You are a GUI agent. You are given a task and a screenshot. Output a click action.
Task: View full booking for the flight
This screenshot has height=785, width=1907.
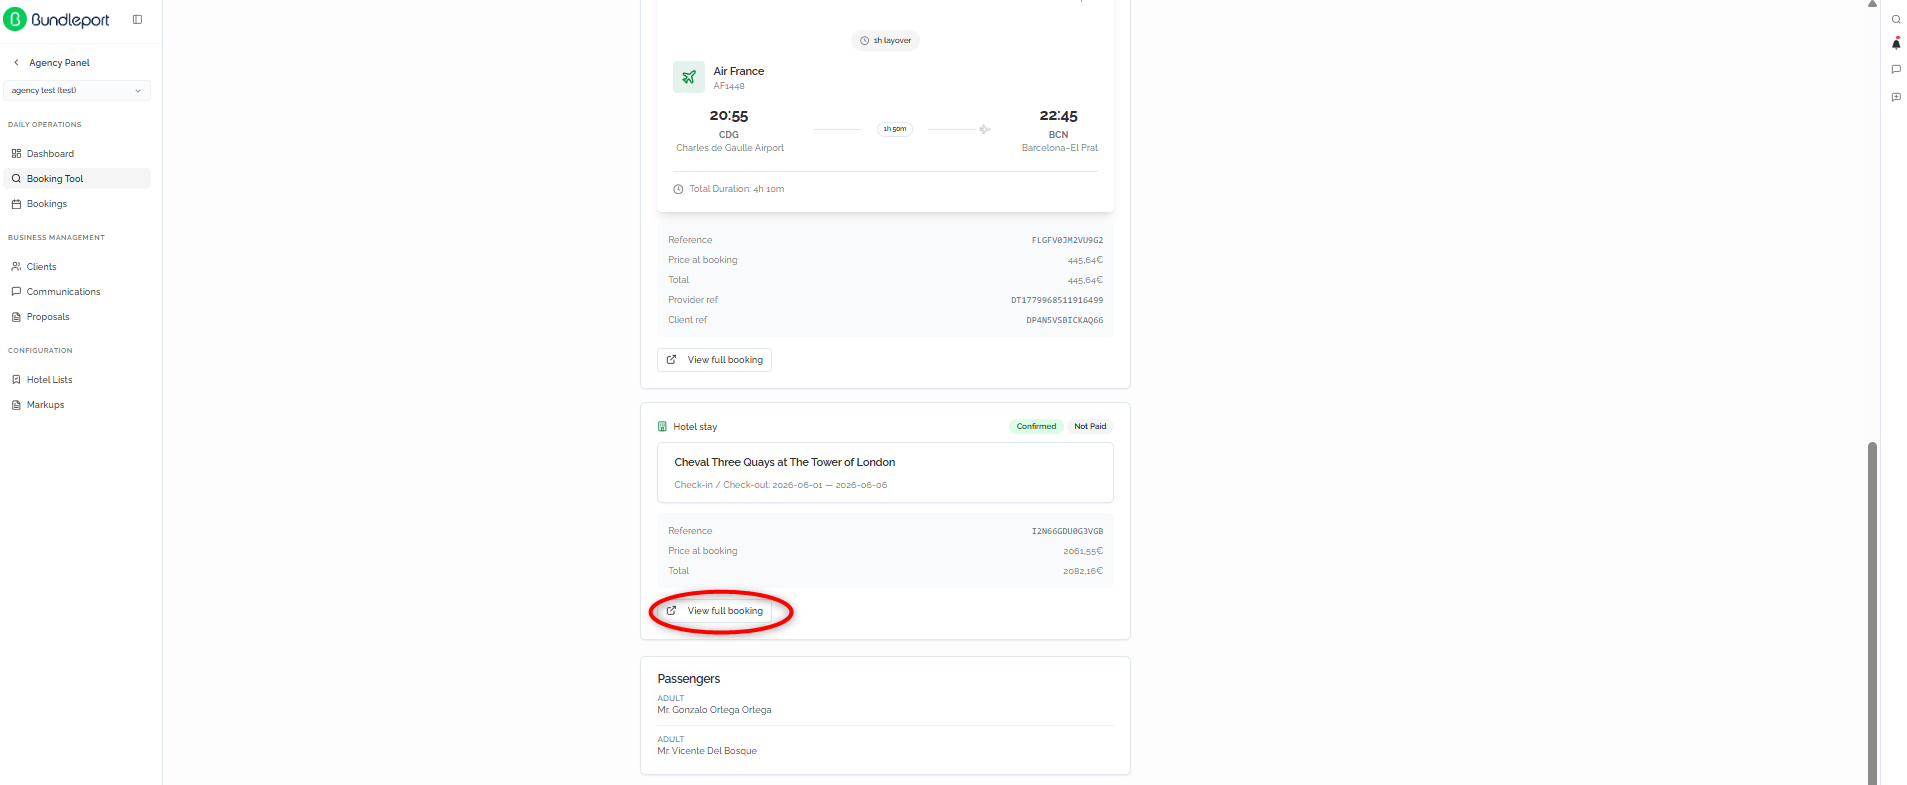714,360
